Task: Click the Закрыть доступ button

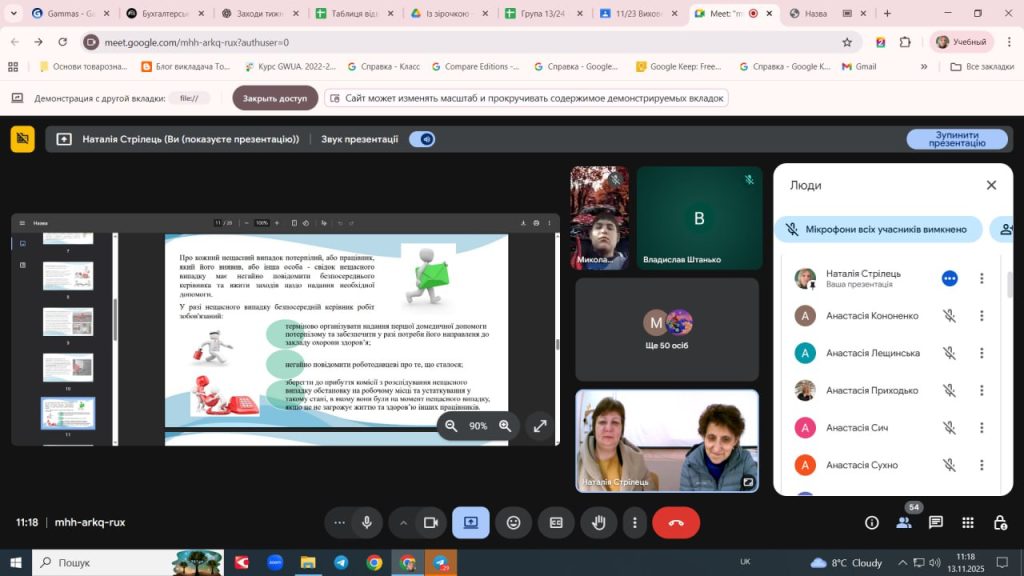Action: pyautogui.click(x=275, y=98)
